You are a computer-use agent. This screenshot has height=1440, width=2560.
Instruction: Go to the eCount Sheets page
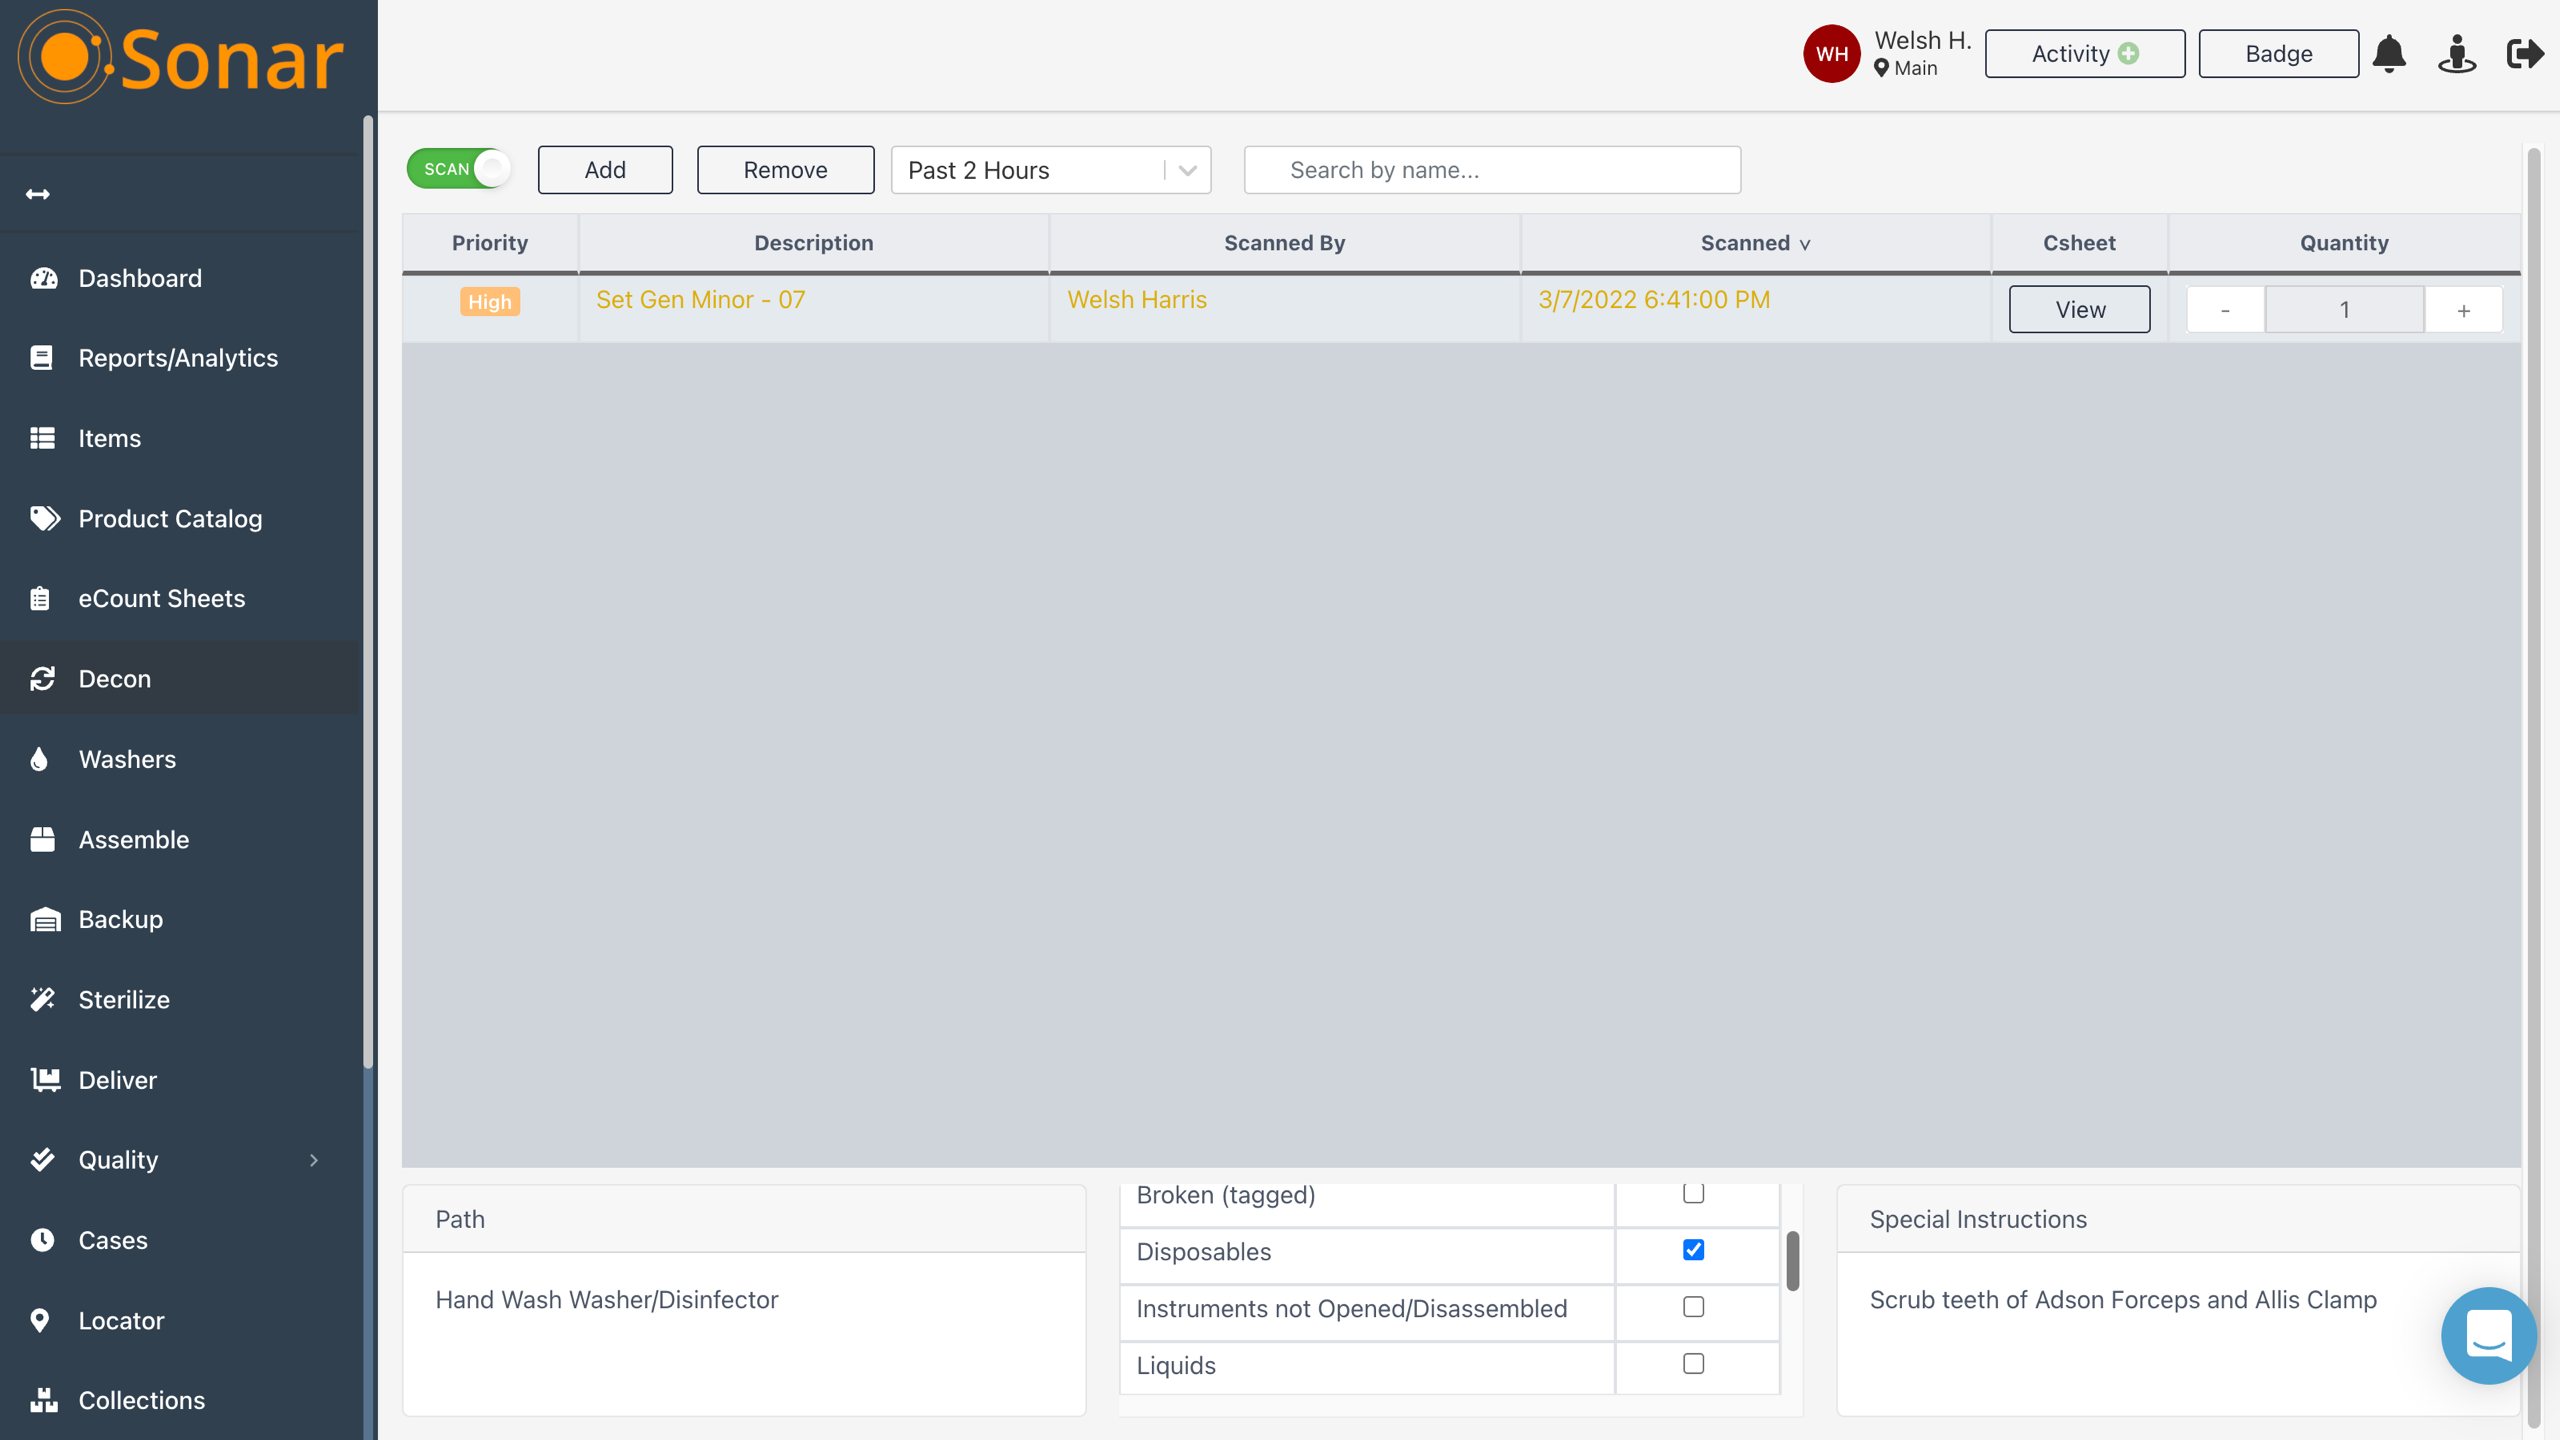coord(161,598)
